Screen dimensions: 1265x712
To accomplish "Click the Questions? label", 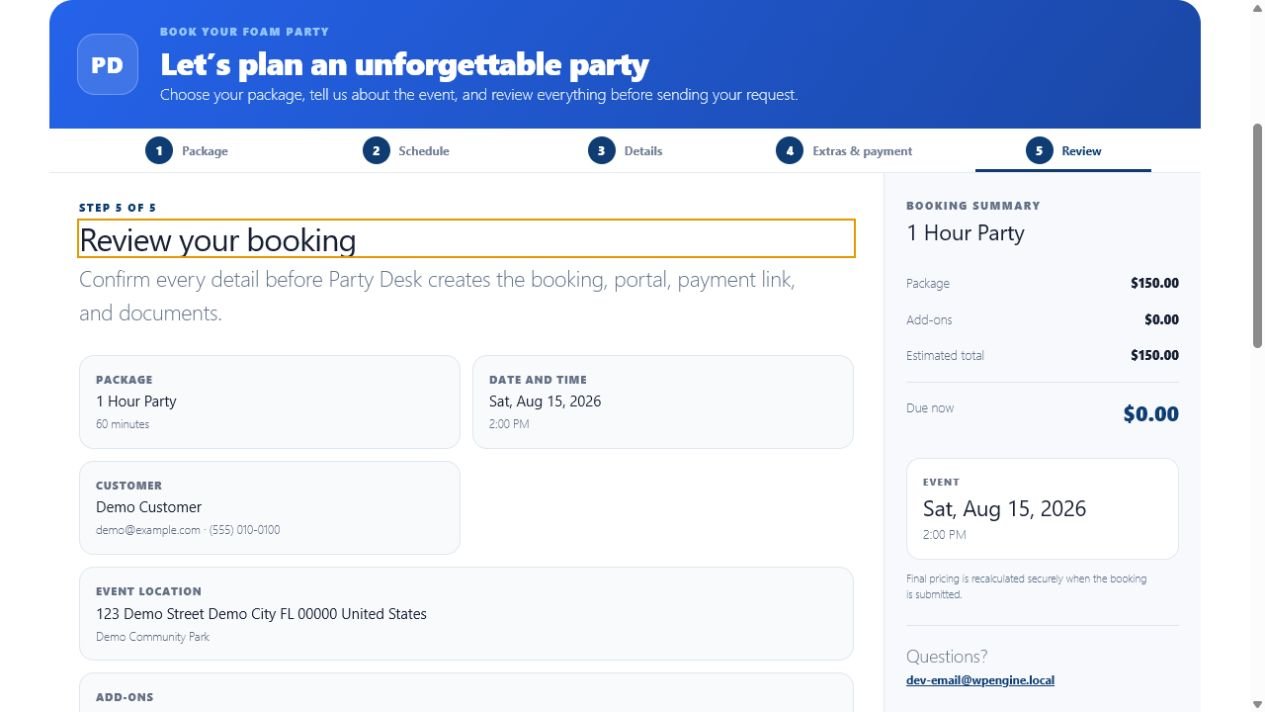I will [x=946, y=657].
